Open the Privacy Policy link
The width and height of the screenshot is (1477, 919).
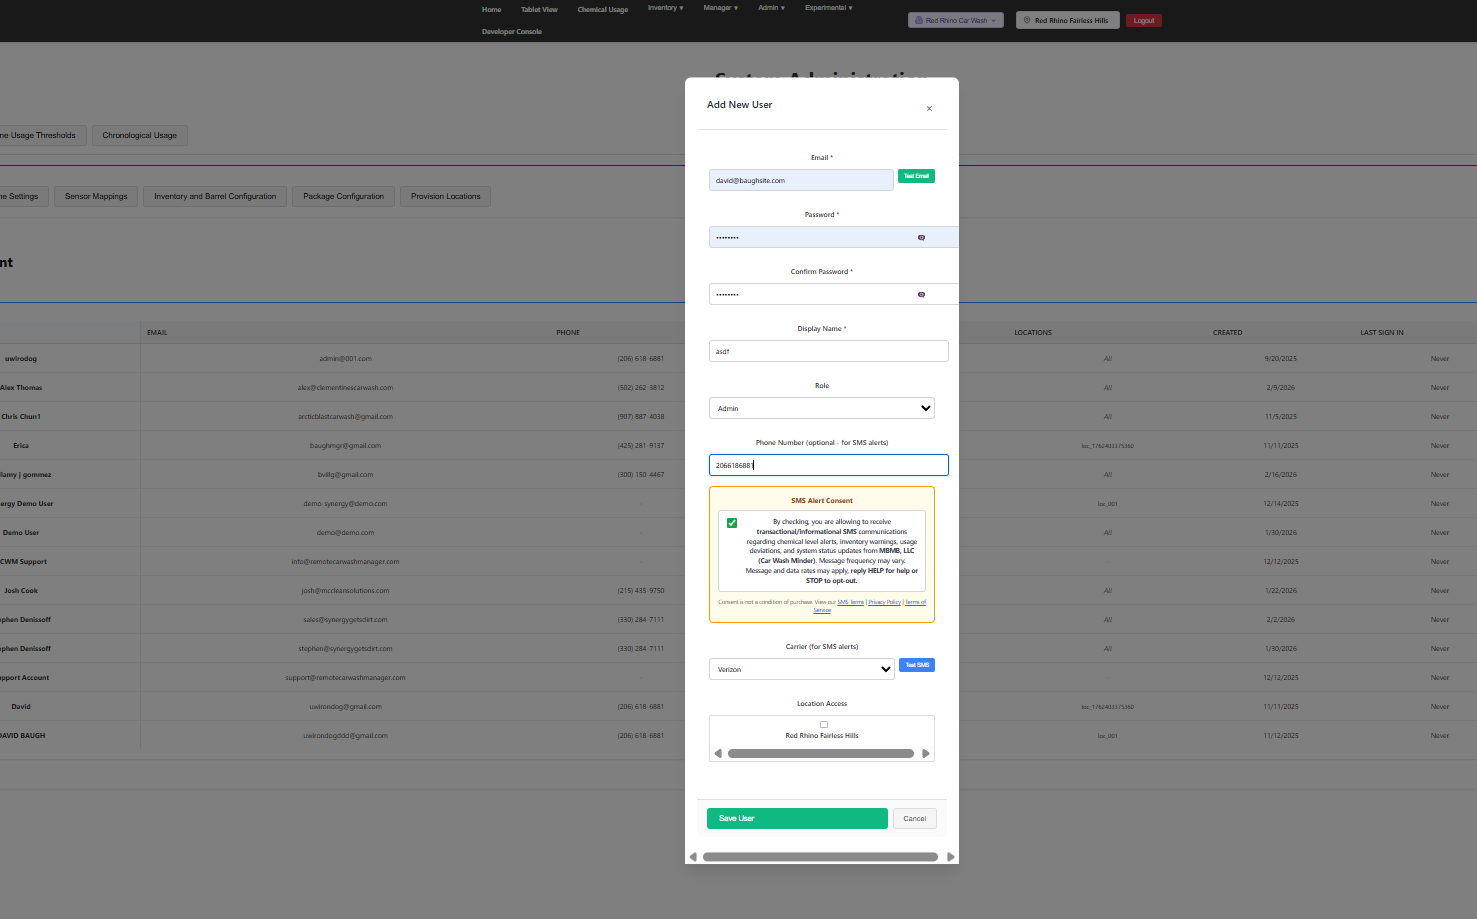[x=884, y=602]
